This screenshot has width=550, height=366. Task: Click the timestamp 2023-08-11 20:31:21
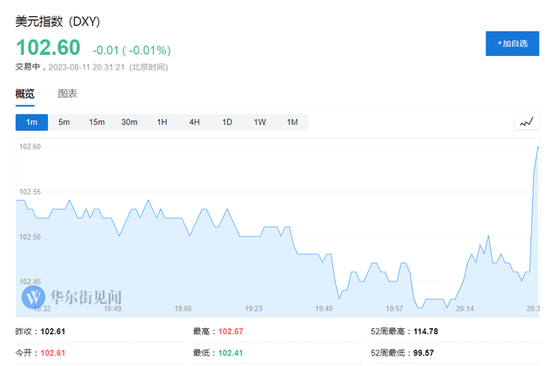87,67
